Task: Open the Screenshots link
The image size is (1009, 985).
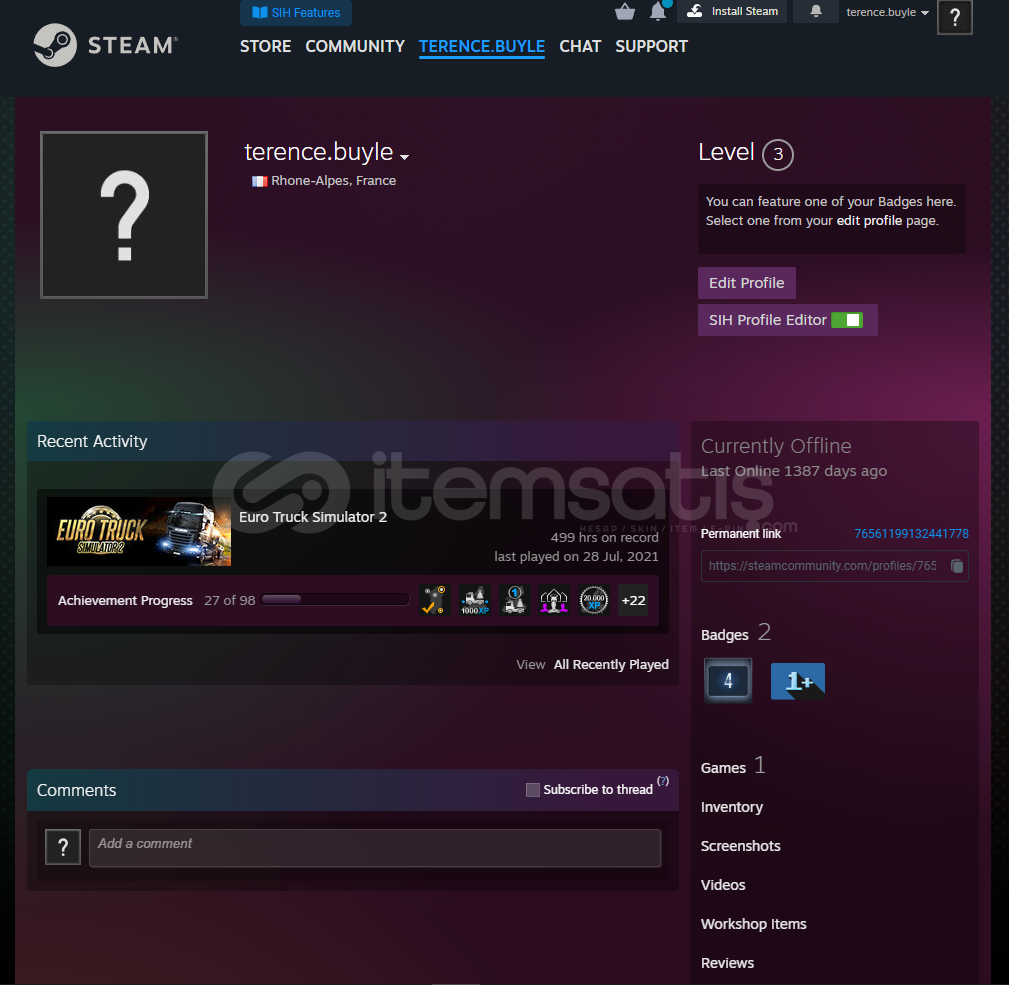Action: point(741,846)
